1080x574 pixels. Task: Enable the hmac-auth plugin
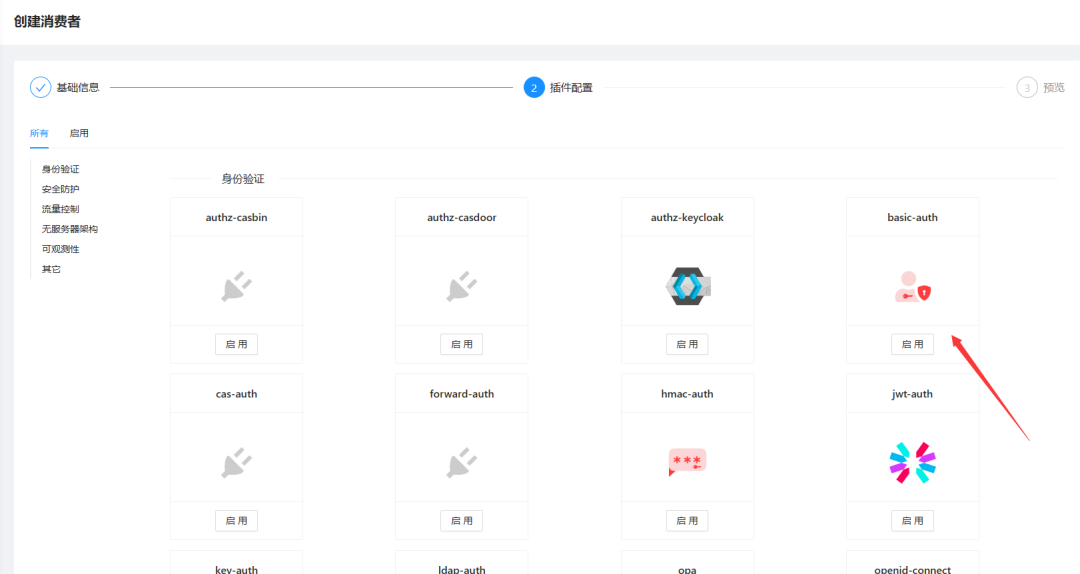click(x=687, y=520)
